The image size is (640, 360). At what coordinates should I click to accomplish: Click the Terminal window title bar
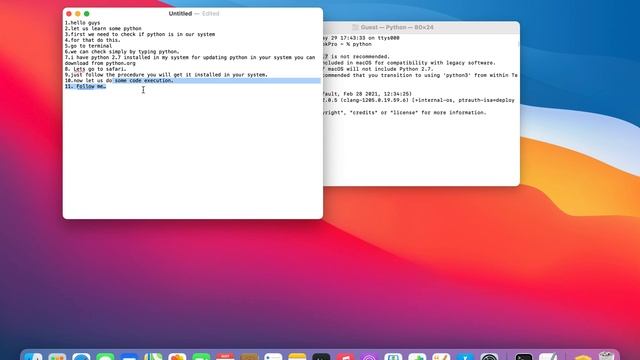pos(421,27)
